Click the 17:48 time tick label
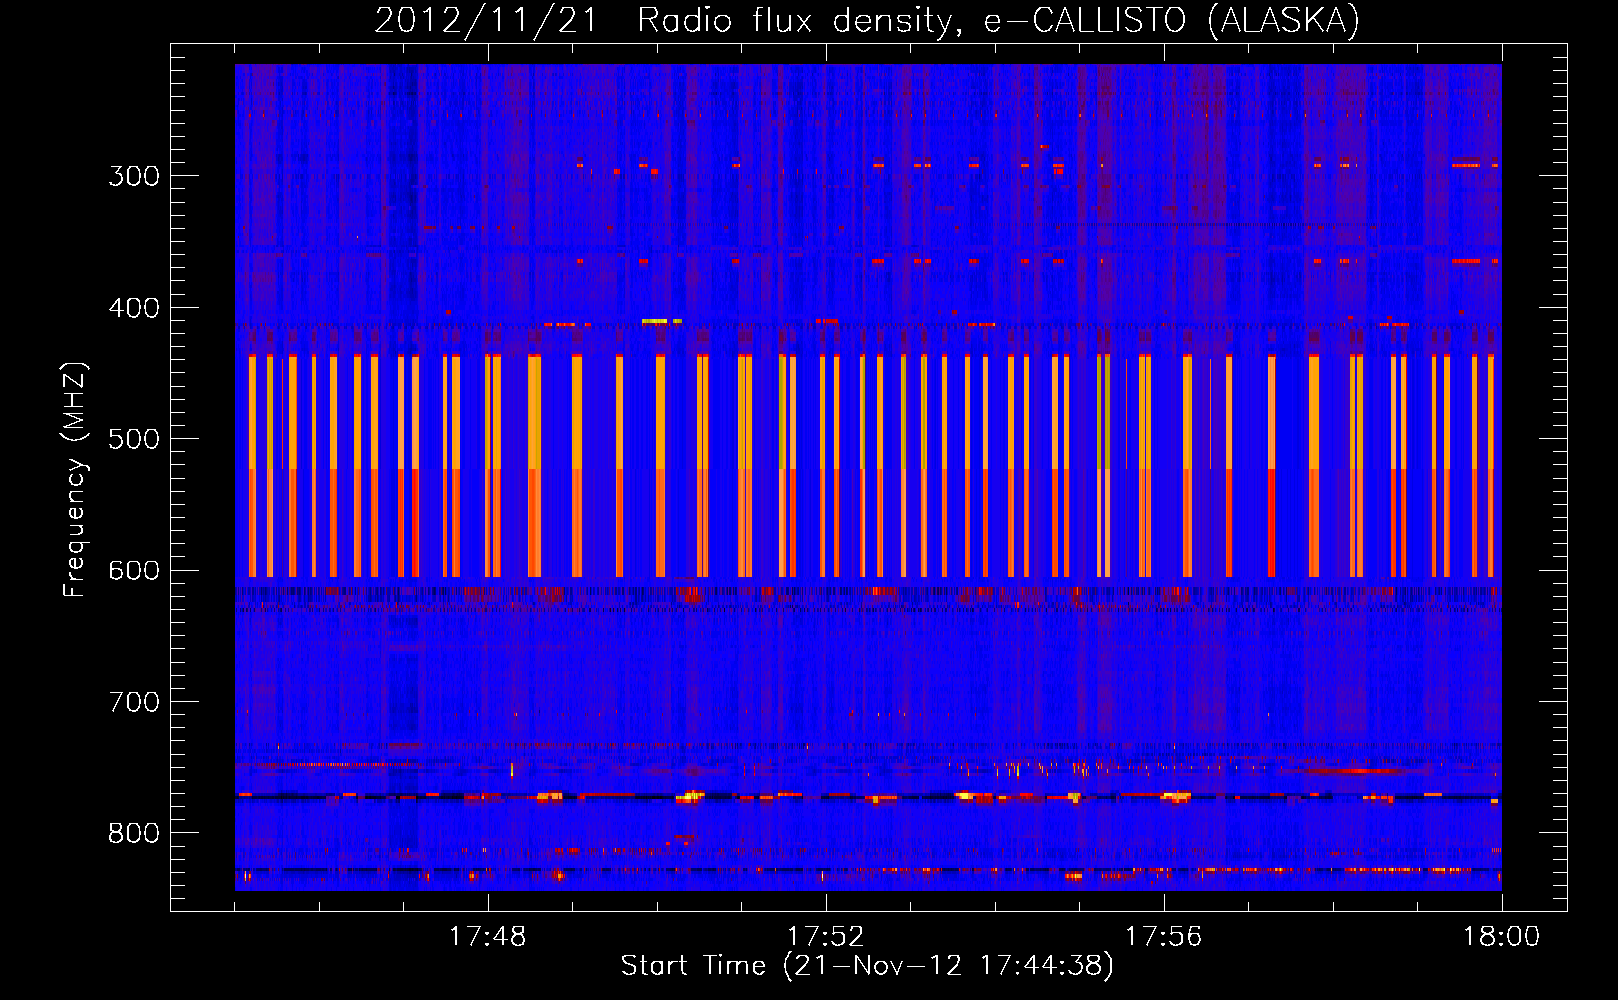 (488, 937)
